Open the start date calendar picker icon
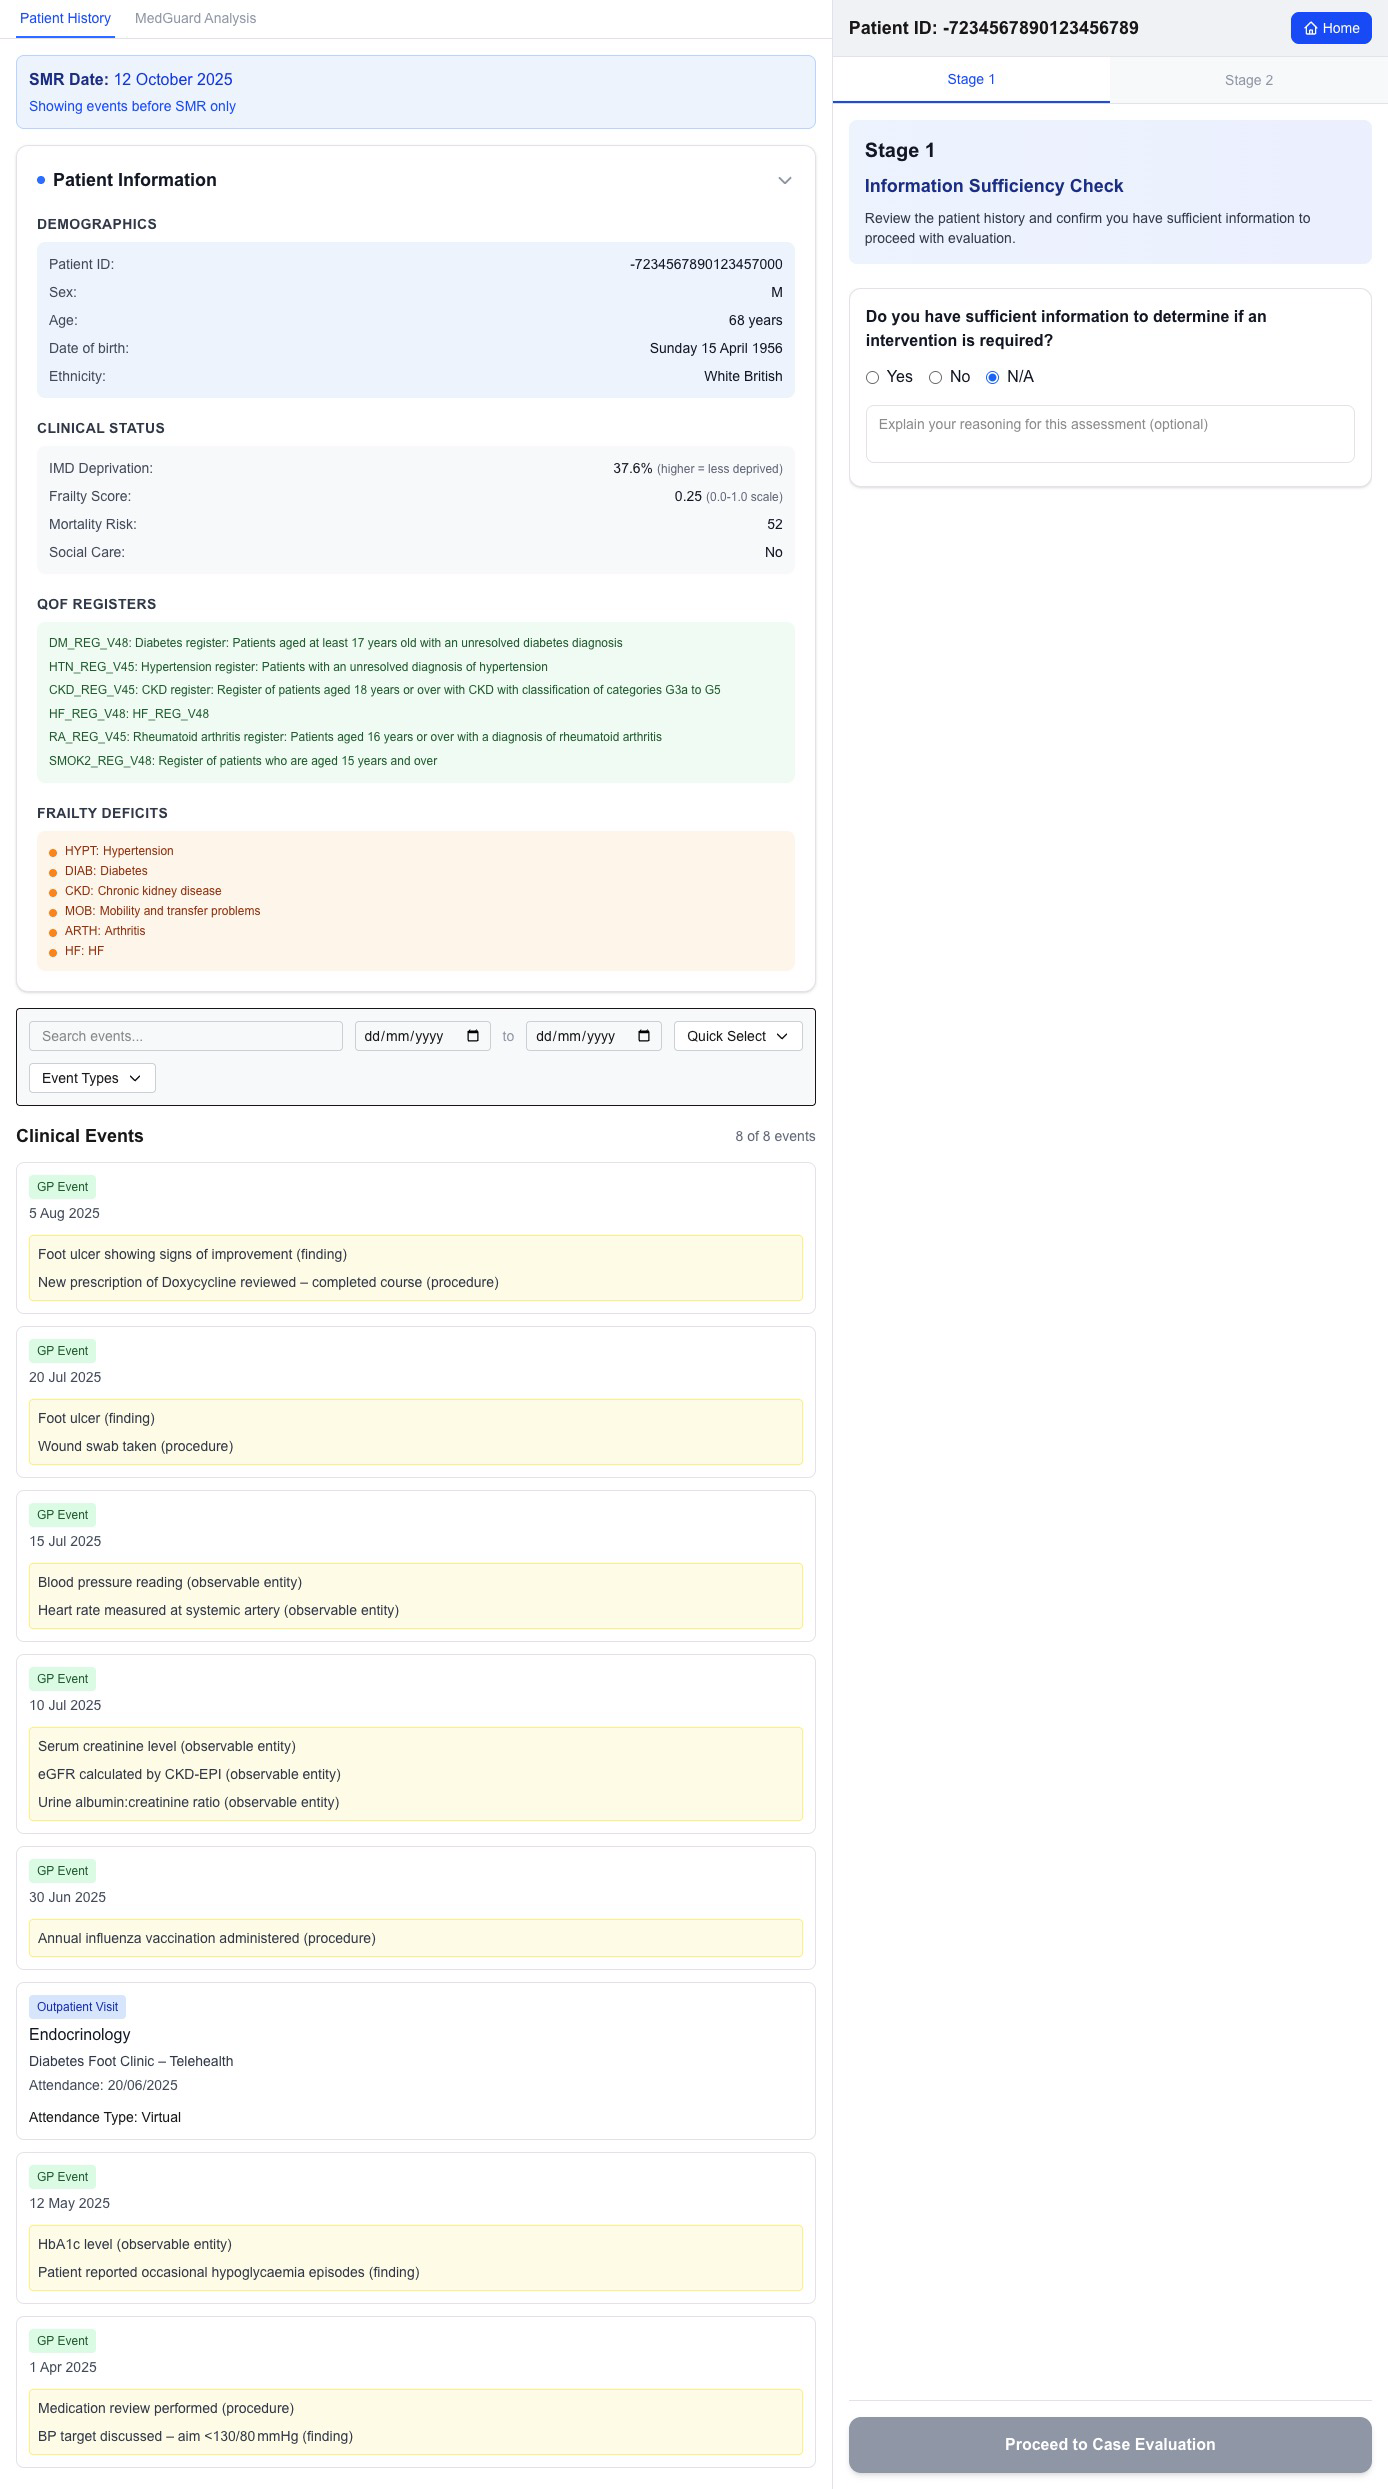The image size is (1388, 2489). (473, 1036)
